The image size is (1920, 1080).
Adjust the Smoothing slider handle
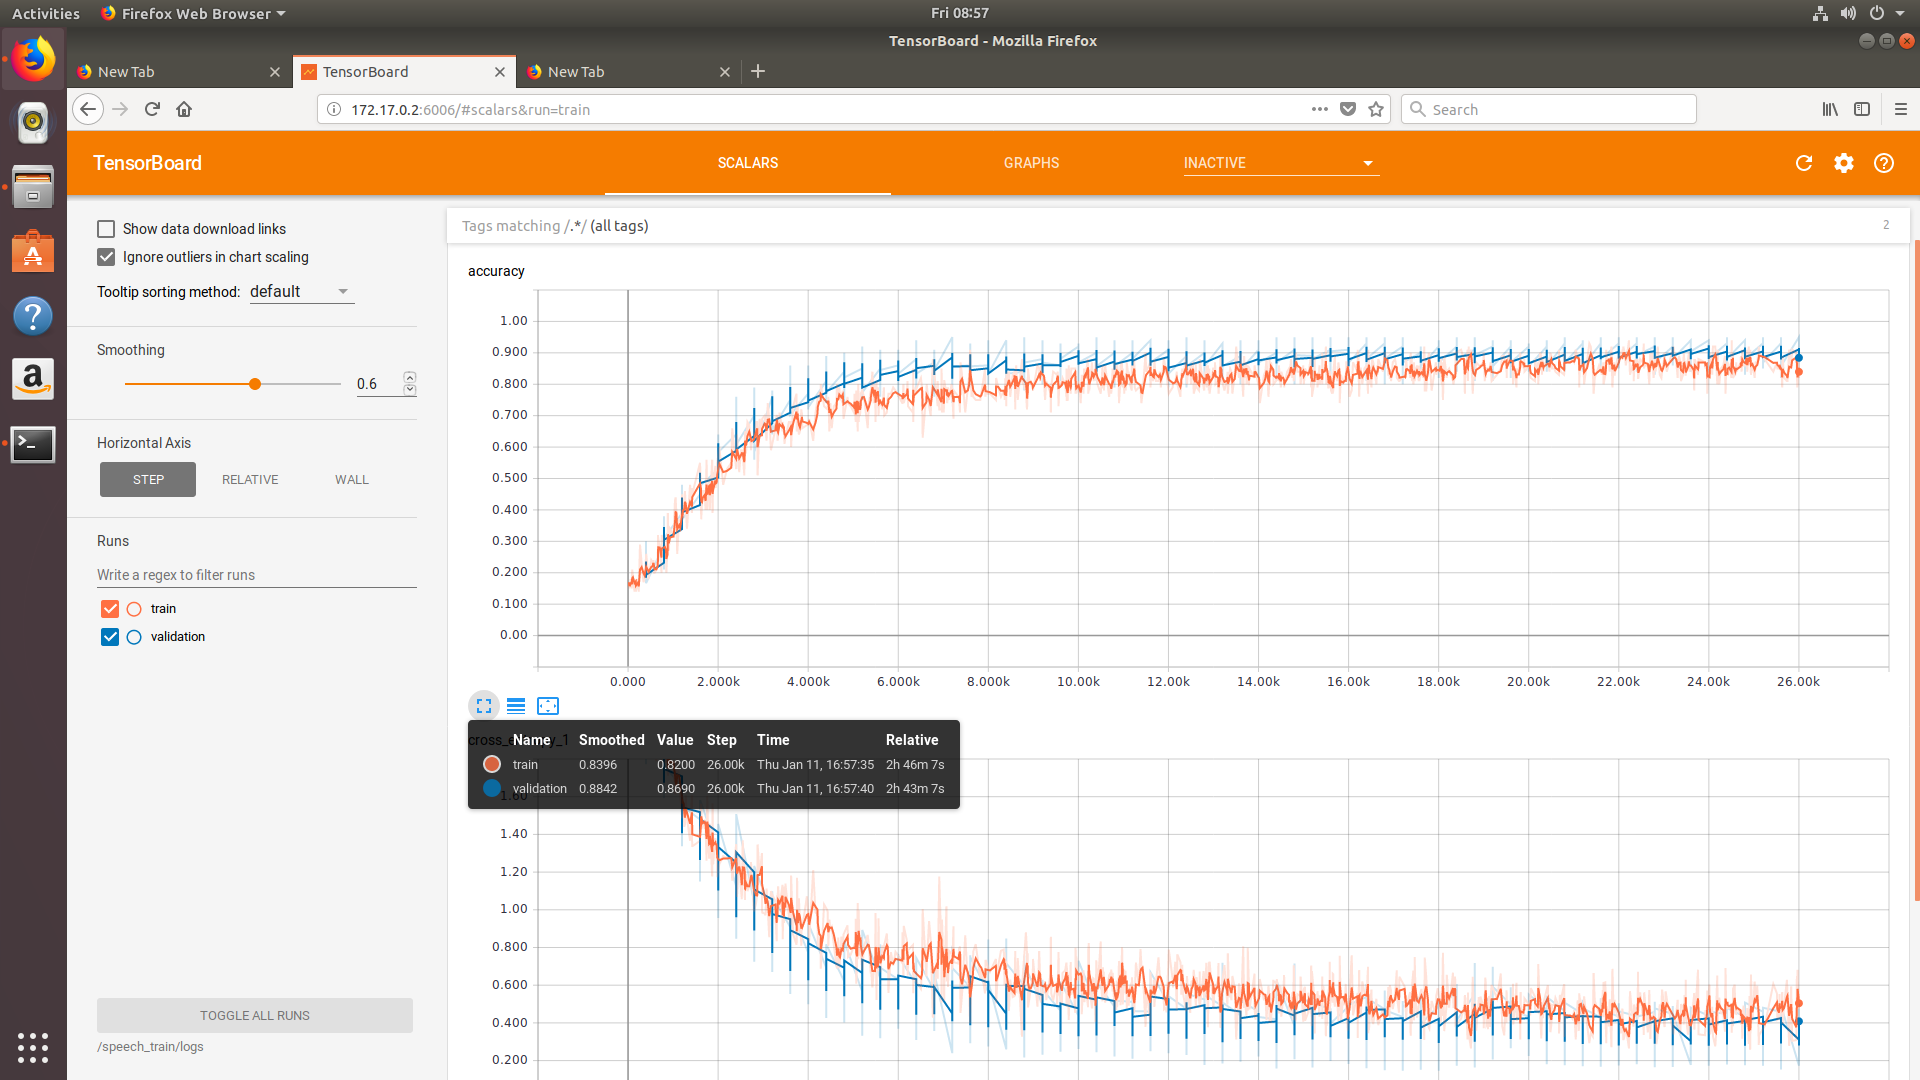(x=255, y=384)
